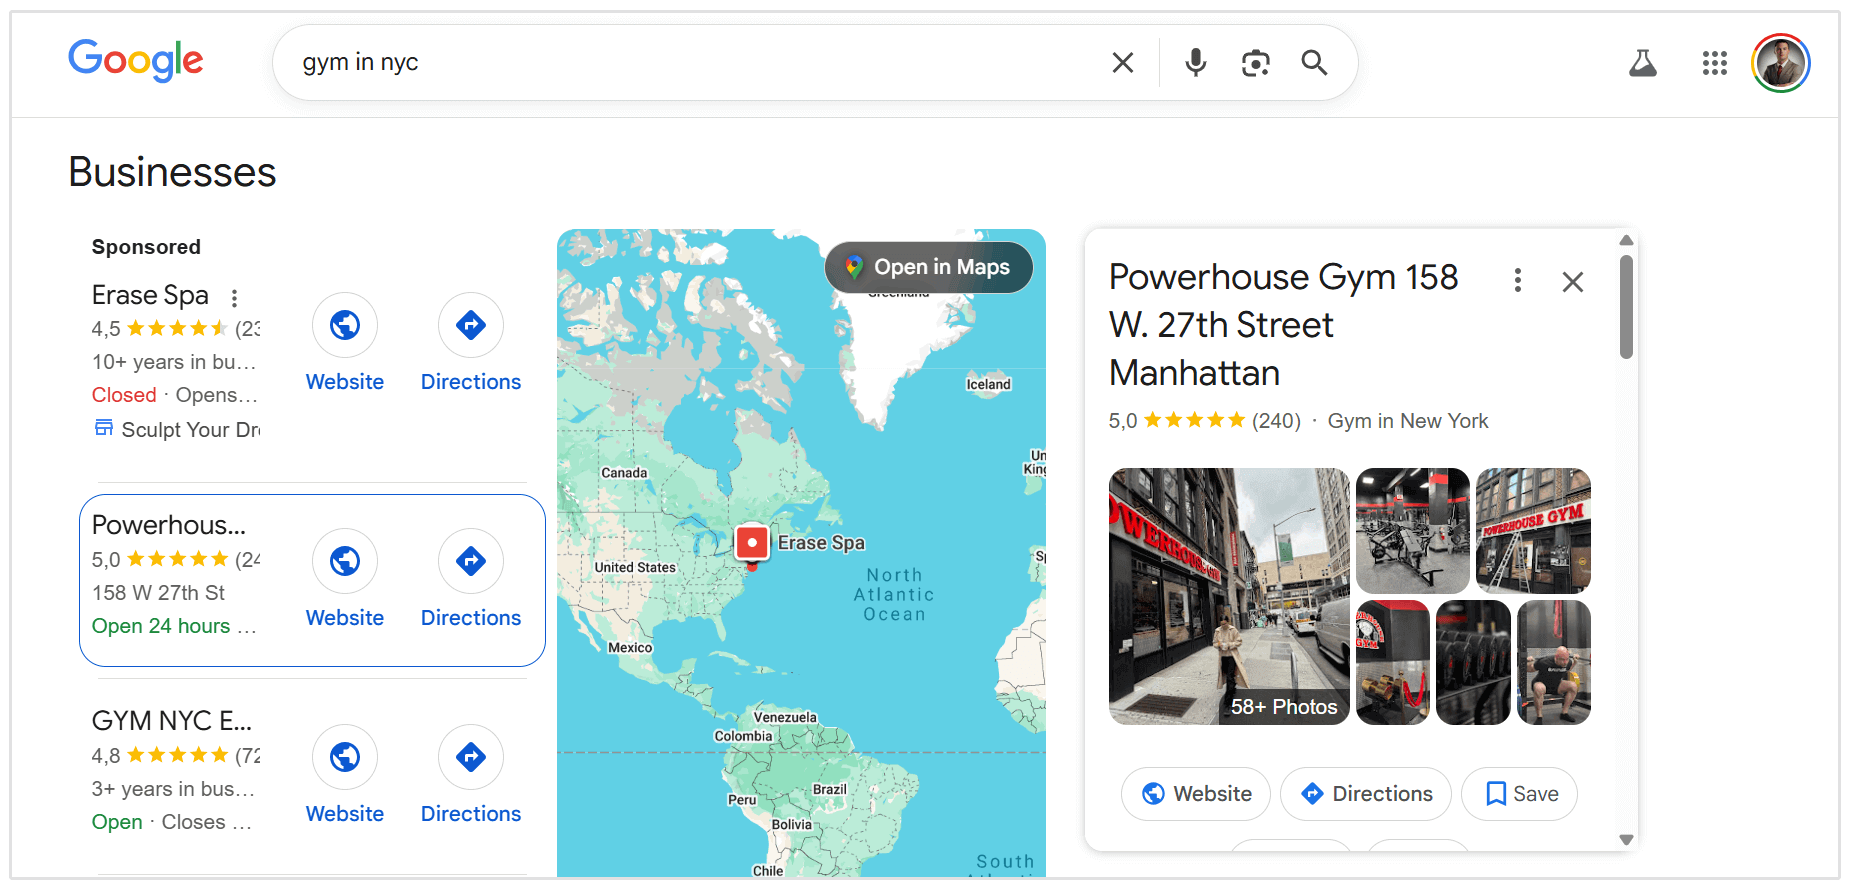Go to the Google homepage logo
The image size is (1850, 890).
(x=136, y=61)
